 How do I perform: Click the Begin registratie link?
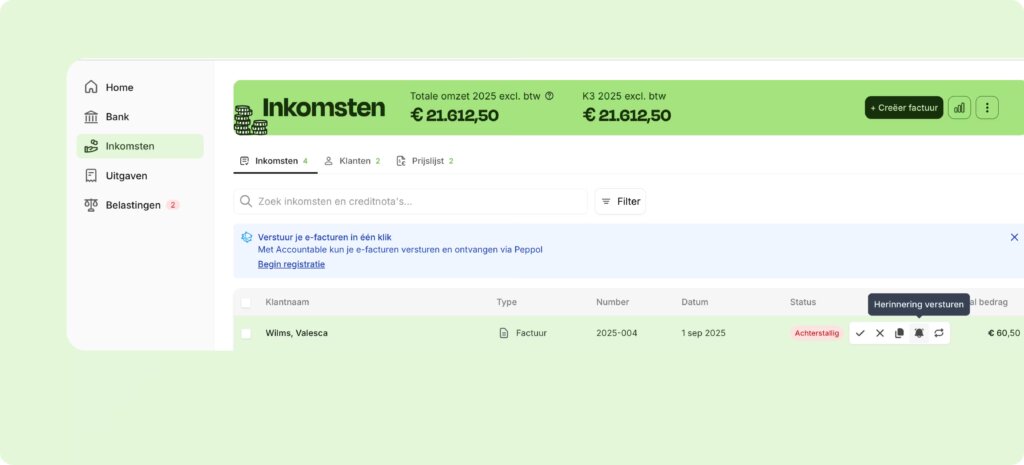pos(291,264)
